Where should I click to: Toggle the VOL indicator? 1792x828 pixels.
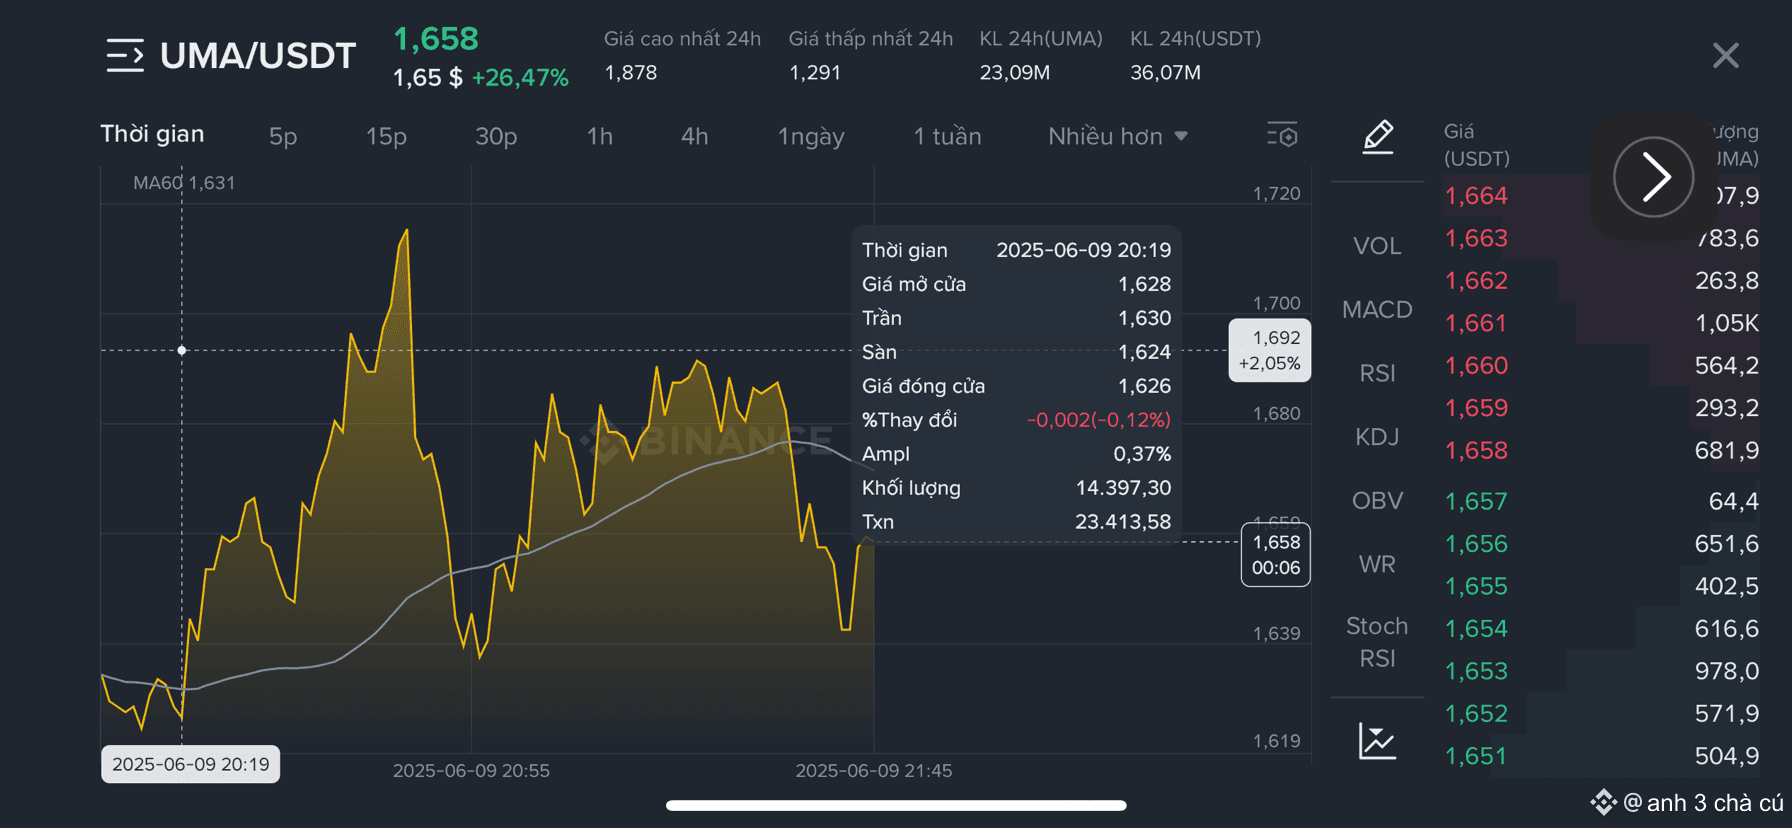point(1377,246)
